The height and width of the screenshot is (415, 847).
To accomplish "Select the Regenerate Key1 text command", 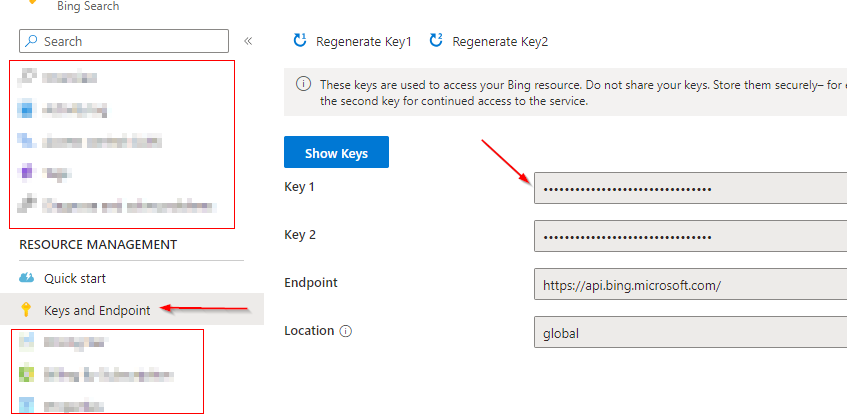I will point(363,41).
